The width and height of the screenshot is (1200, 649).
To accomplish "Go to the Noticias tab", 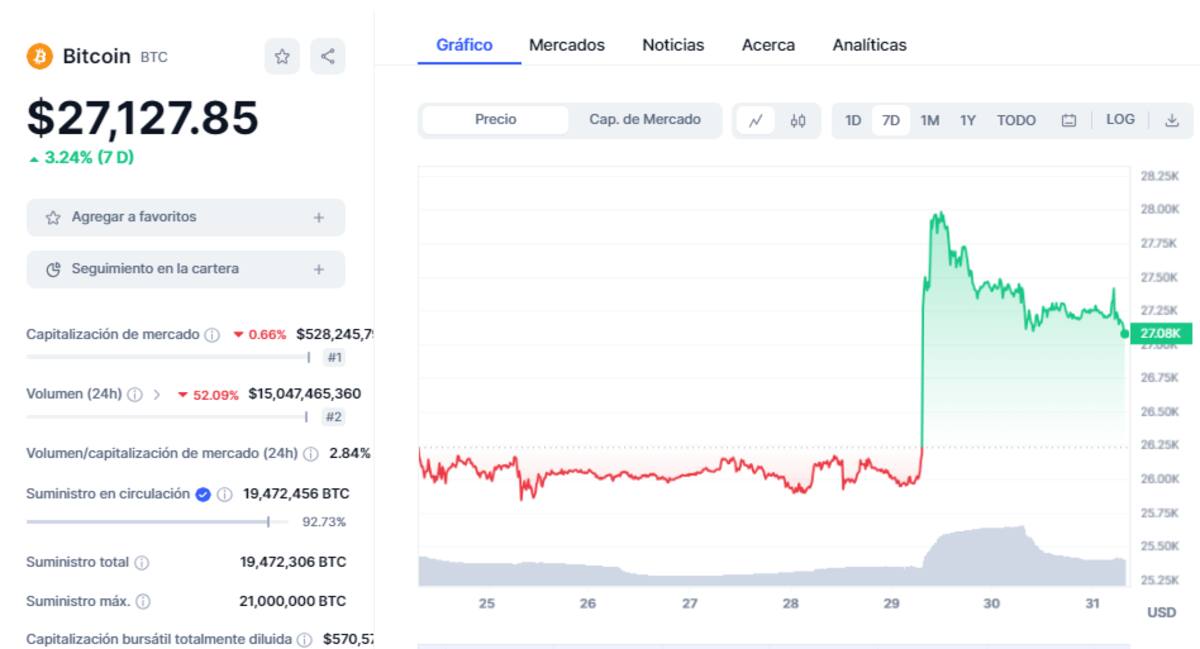I will point(673,45).
